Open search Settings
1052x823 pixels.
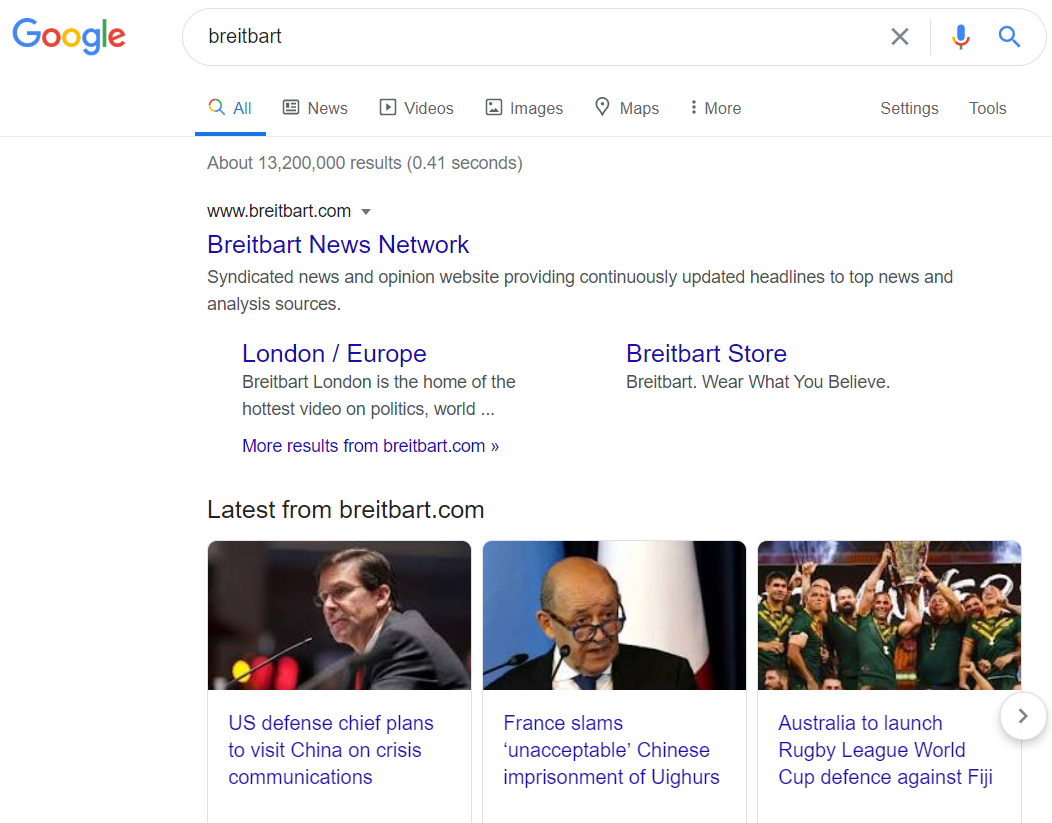coord(909,108)
